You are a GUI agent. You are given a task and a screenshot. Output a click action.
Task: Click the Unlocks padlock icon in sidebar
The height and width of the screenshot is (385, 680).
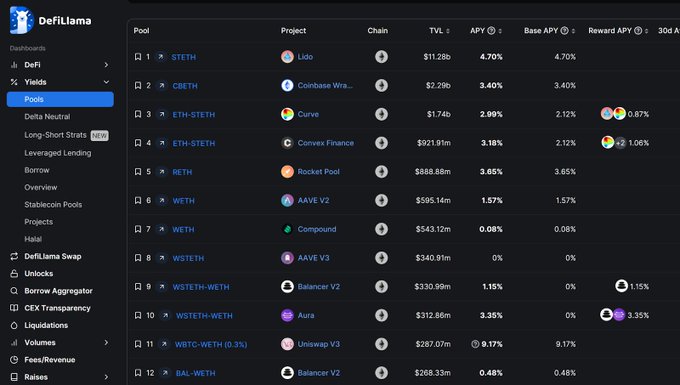[x=14, y=274]
